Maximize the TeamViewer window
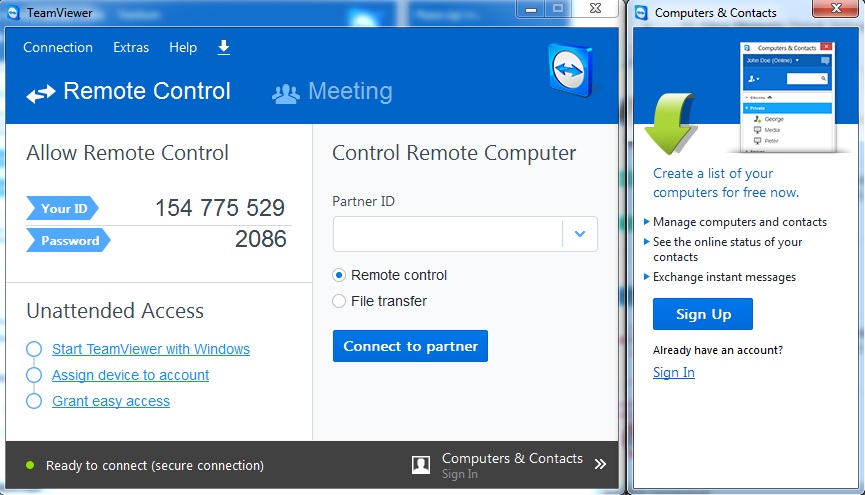The height and width of the screenshot is (495, 865). pyautogui.click(x=558, y=8)
